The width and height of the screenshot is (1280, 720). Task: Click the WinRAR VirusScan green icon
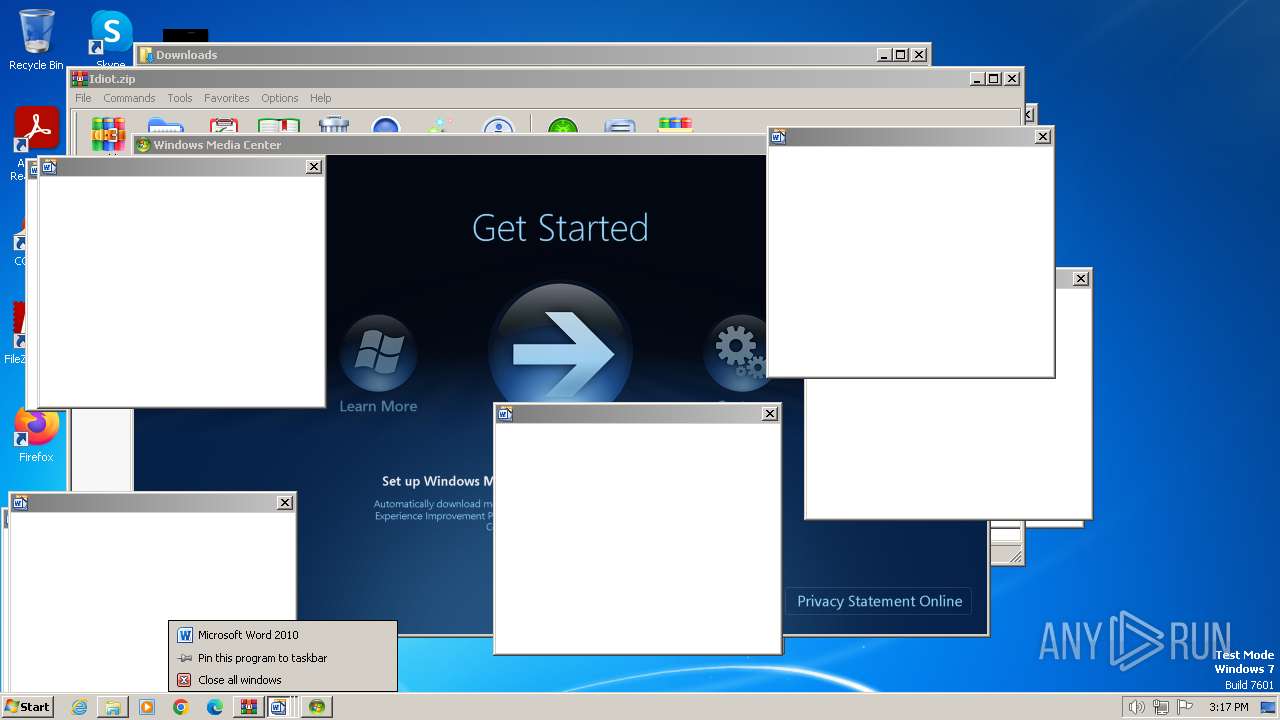[x=563, y=125]
